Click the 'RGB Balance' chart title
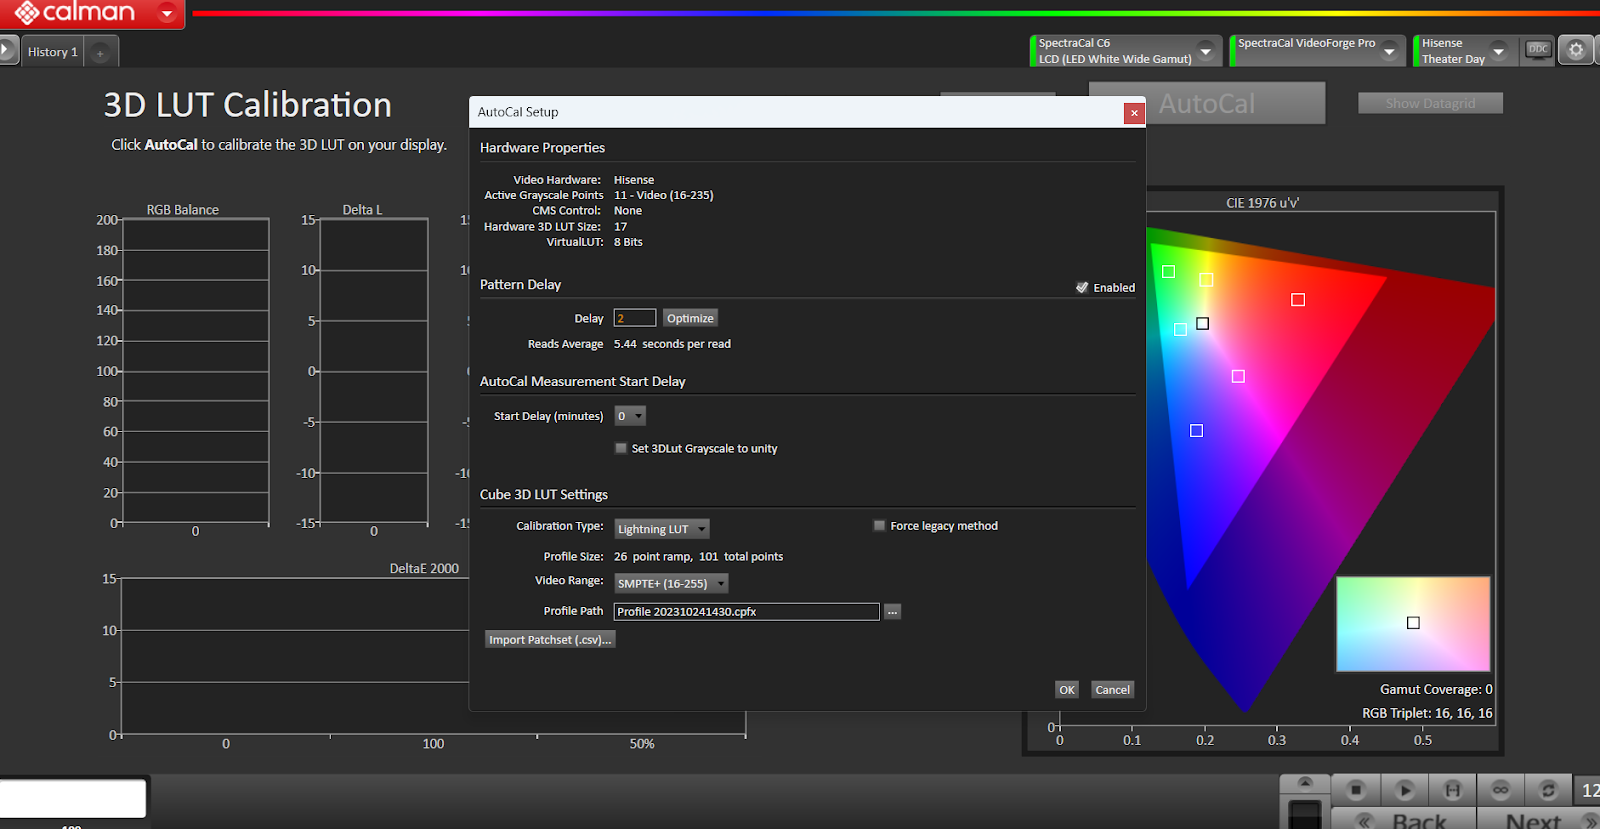The height and width of the screenshot is (829, 1600). click(183, 210)
